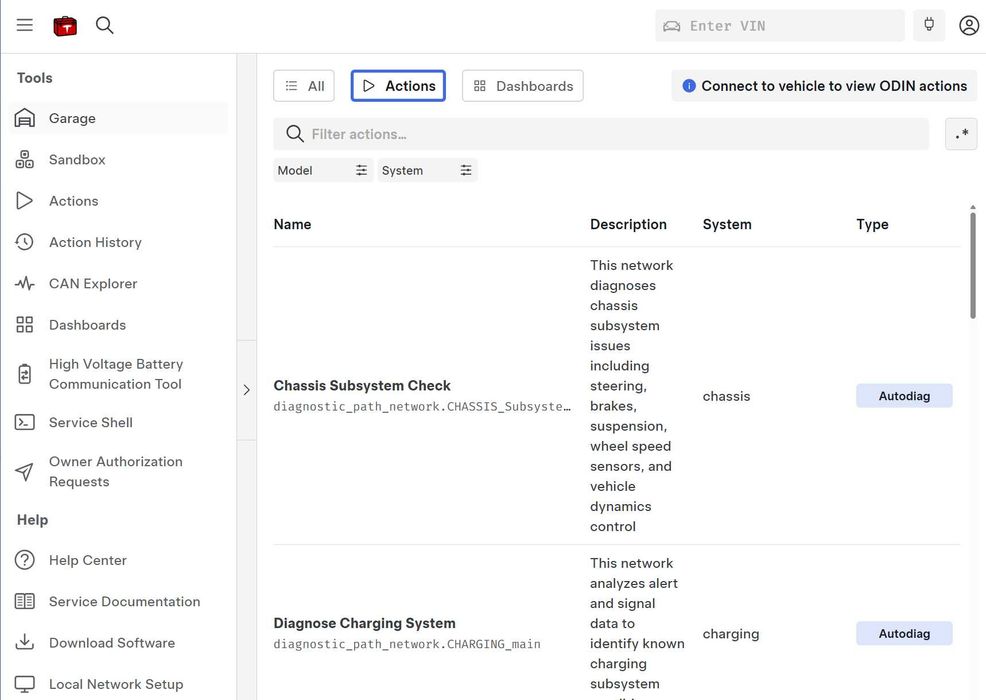Click the Help Center question-mark icon
Screen dimensions: 986x700
click(x=25, y=560)
